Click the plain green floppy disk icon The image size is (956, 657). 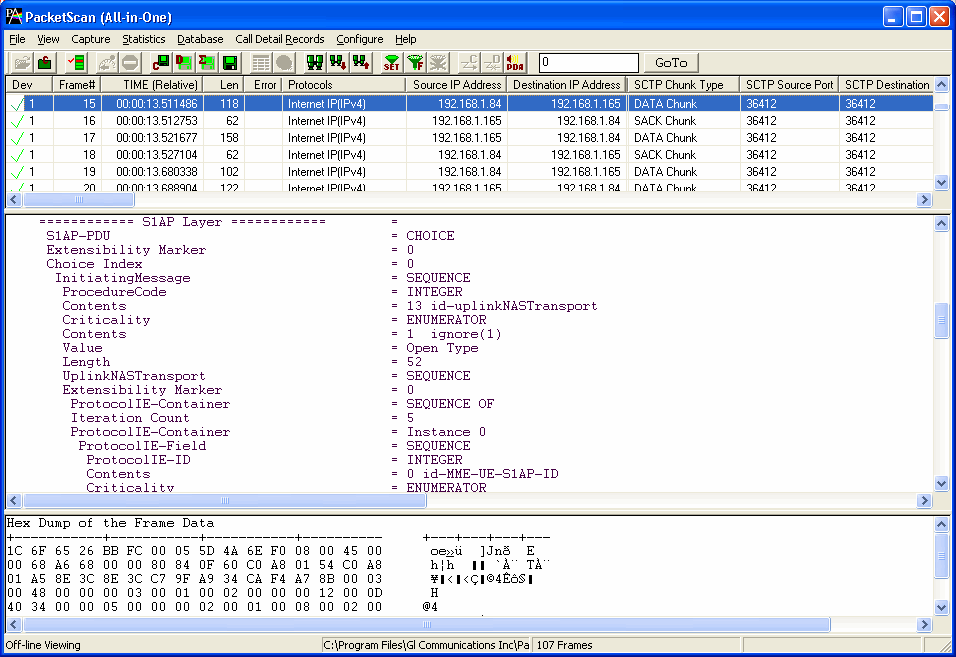pyautogui.click(x=230, y=63)
